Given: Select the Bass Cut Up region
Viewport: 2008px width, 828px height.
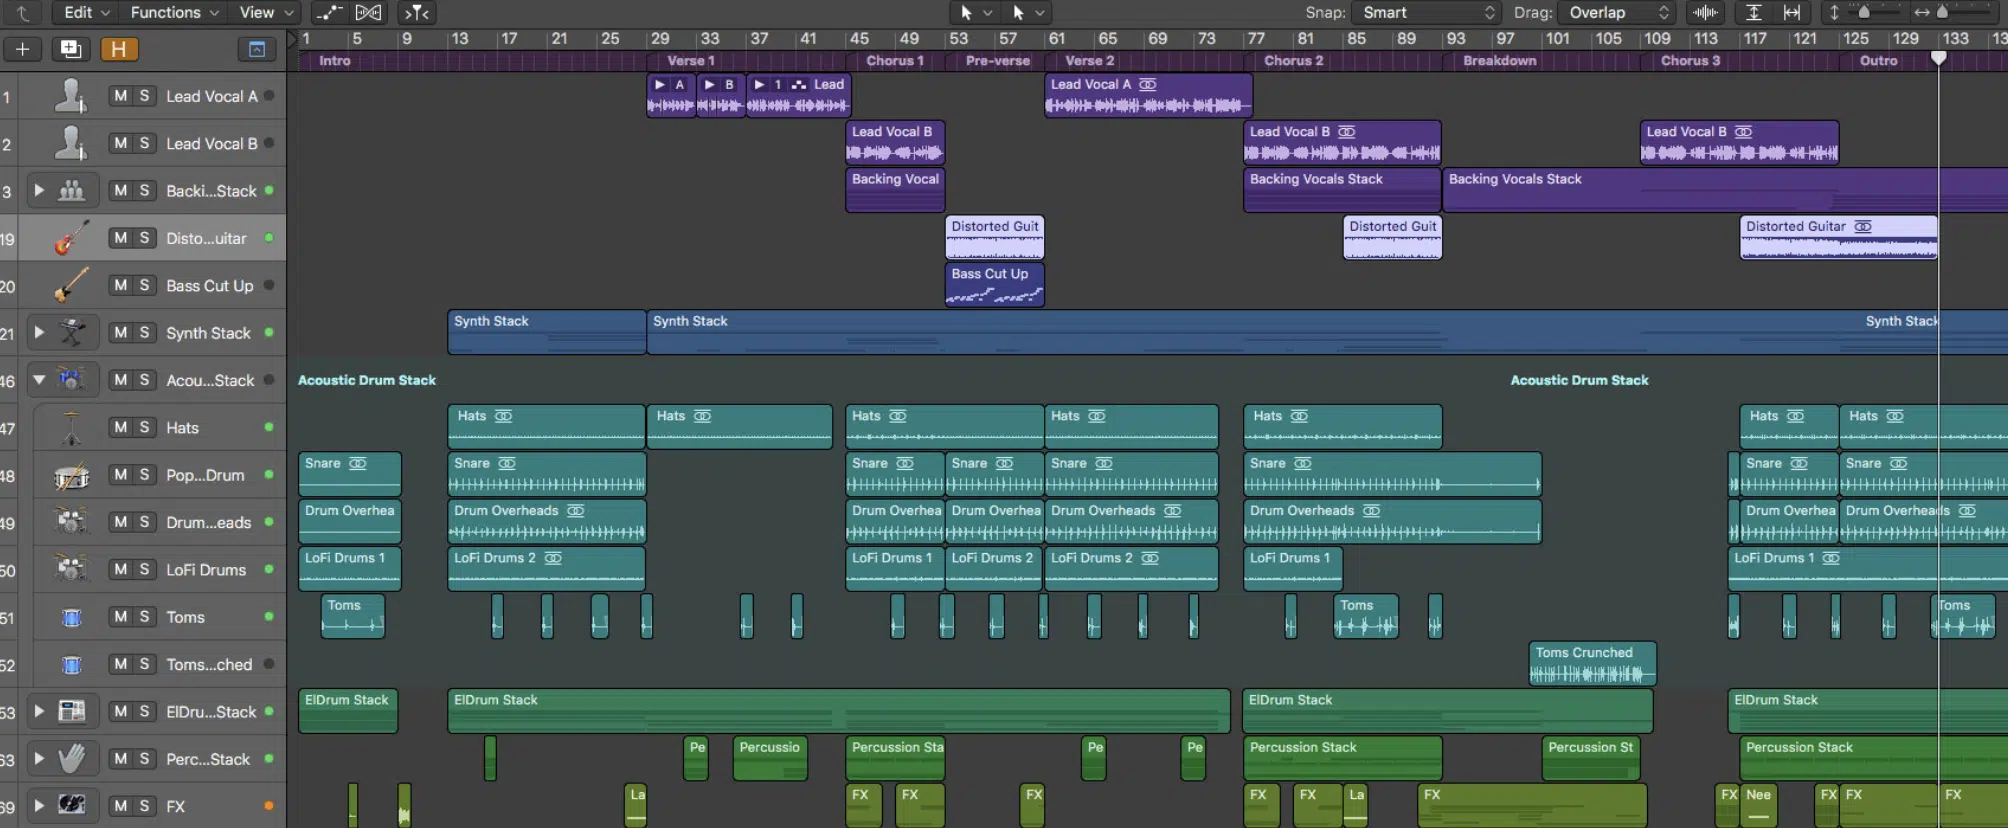Looking at the screenshot, I should tap(995, 284).
